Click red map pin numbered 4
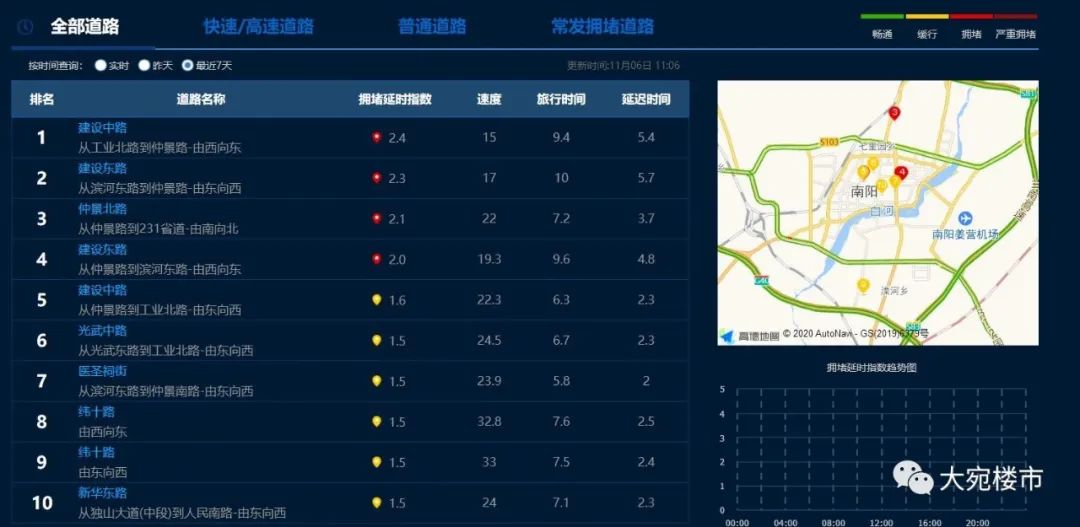 pos(901,173)
